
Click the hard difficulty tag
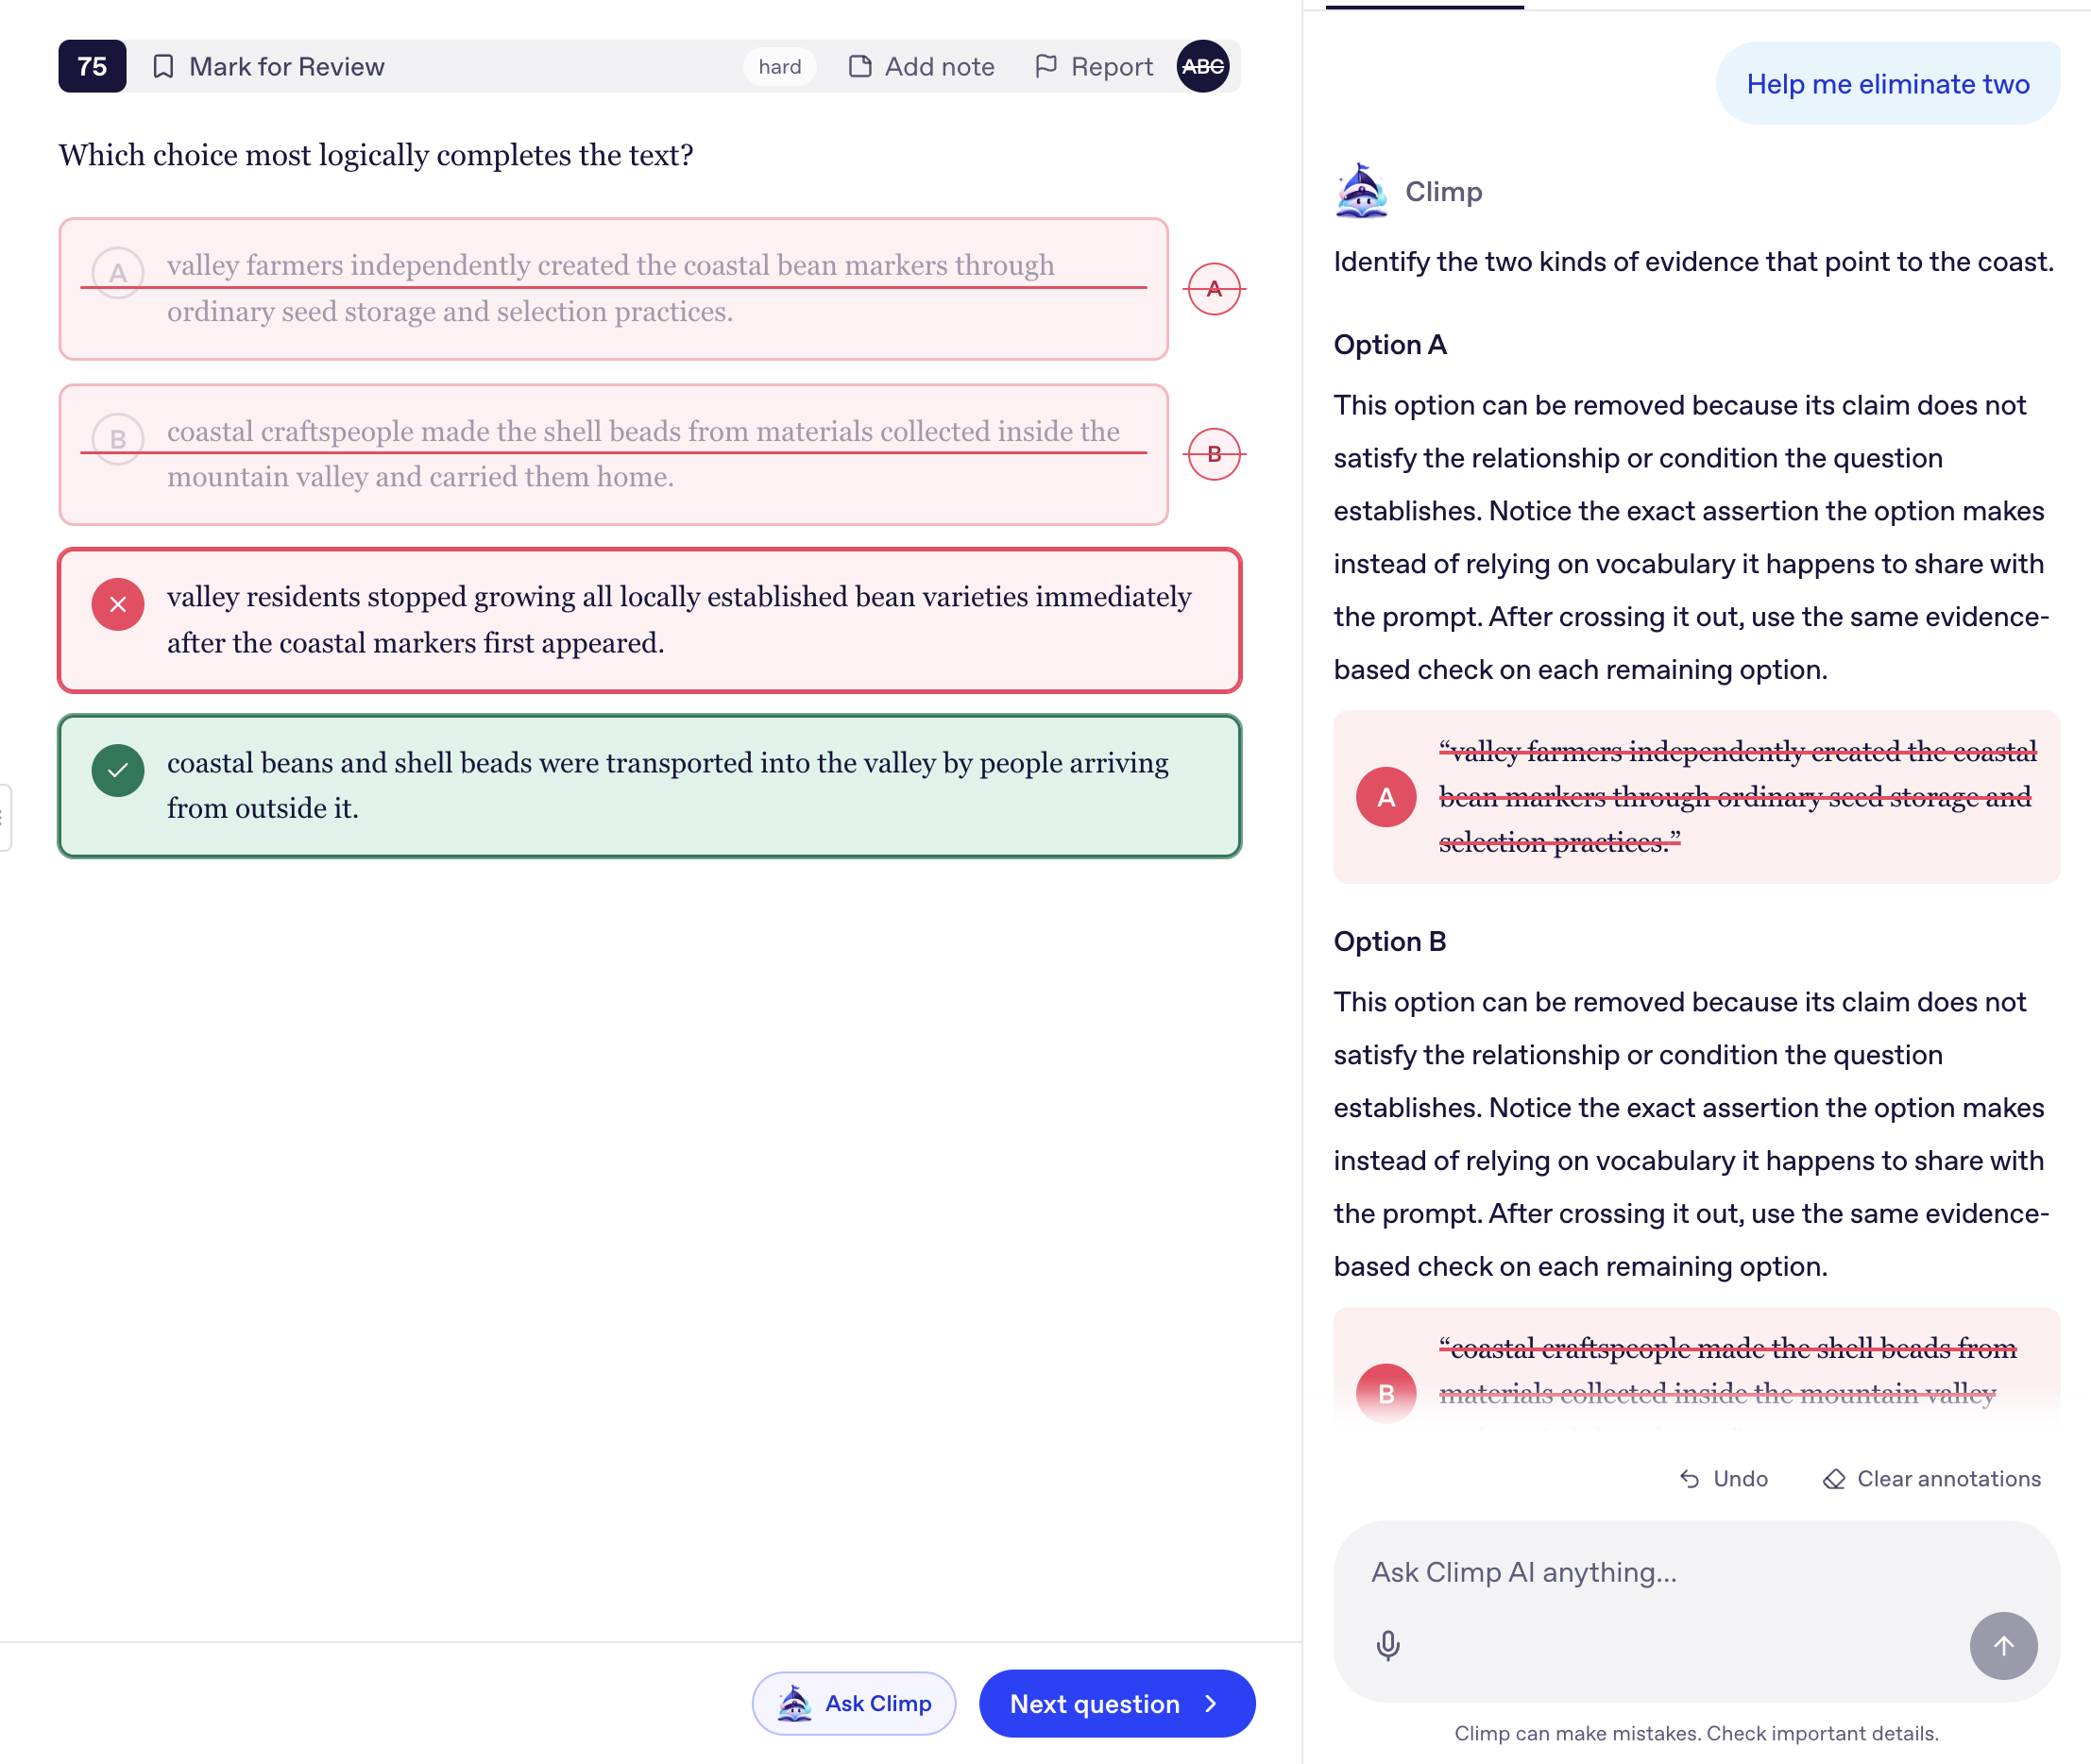pos(779,66)
